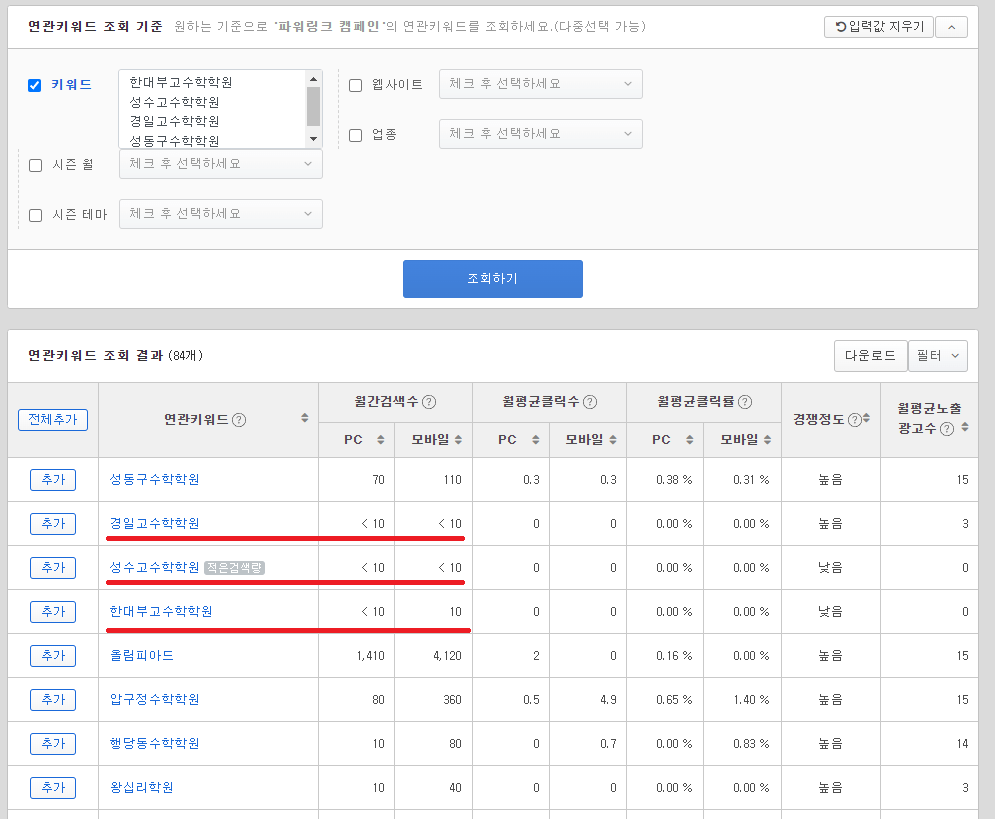Sort by 월간검색수 모바일 column
This screenshot has height=819, width=995.
point(458,440)
